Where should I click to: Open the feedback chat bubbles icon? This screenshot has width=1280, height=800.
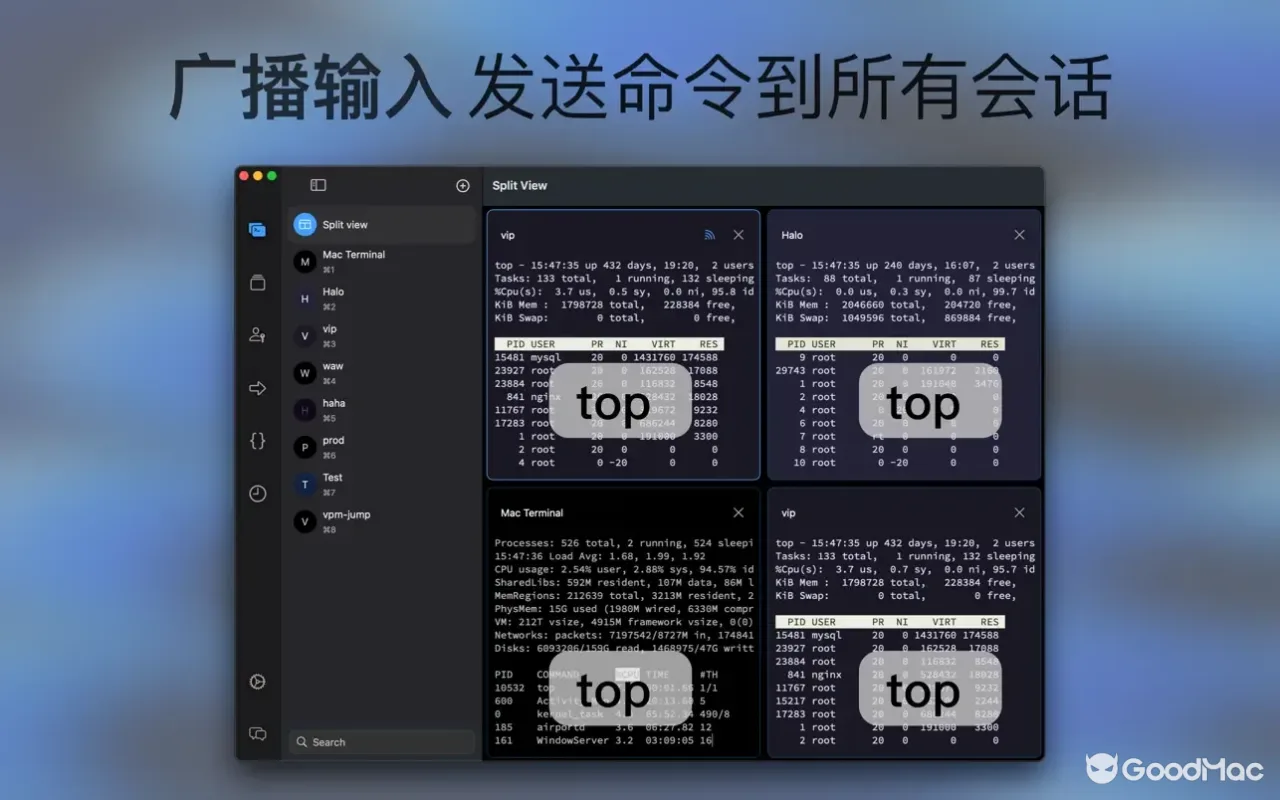[257, 734]
